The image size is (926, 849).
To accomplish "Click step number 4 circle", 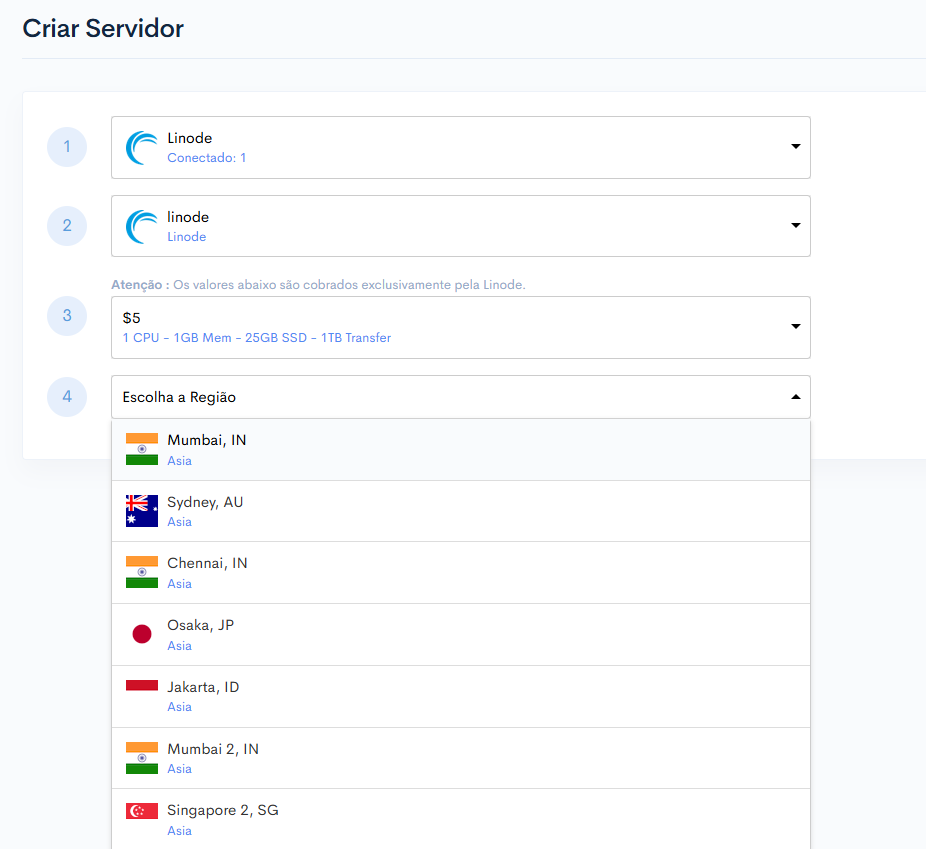I will click(x=67, y=397).
